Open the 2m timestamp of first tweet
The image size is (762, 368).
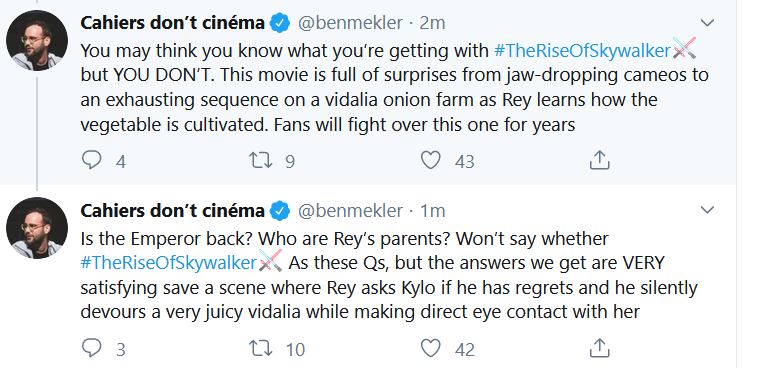432,23
